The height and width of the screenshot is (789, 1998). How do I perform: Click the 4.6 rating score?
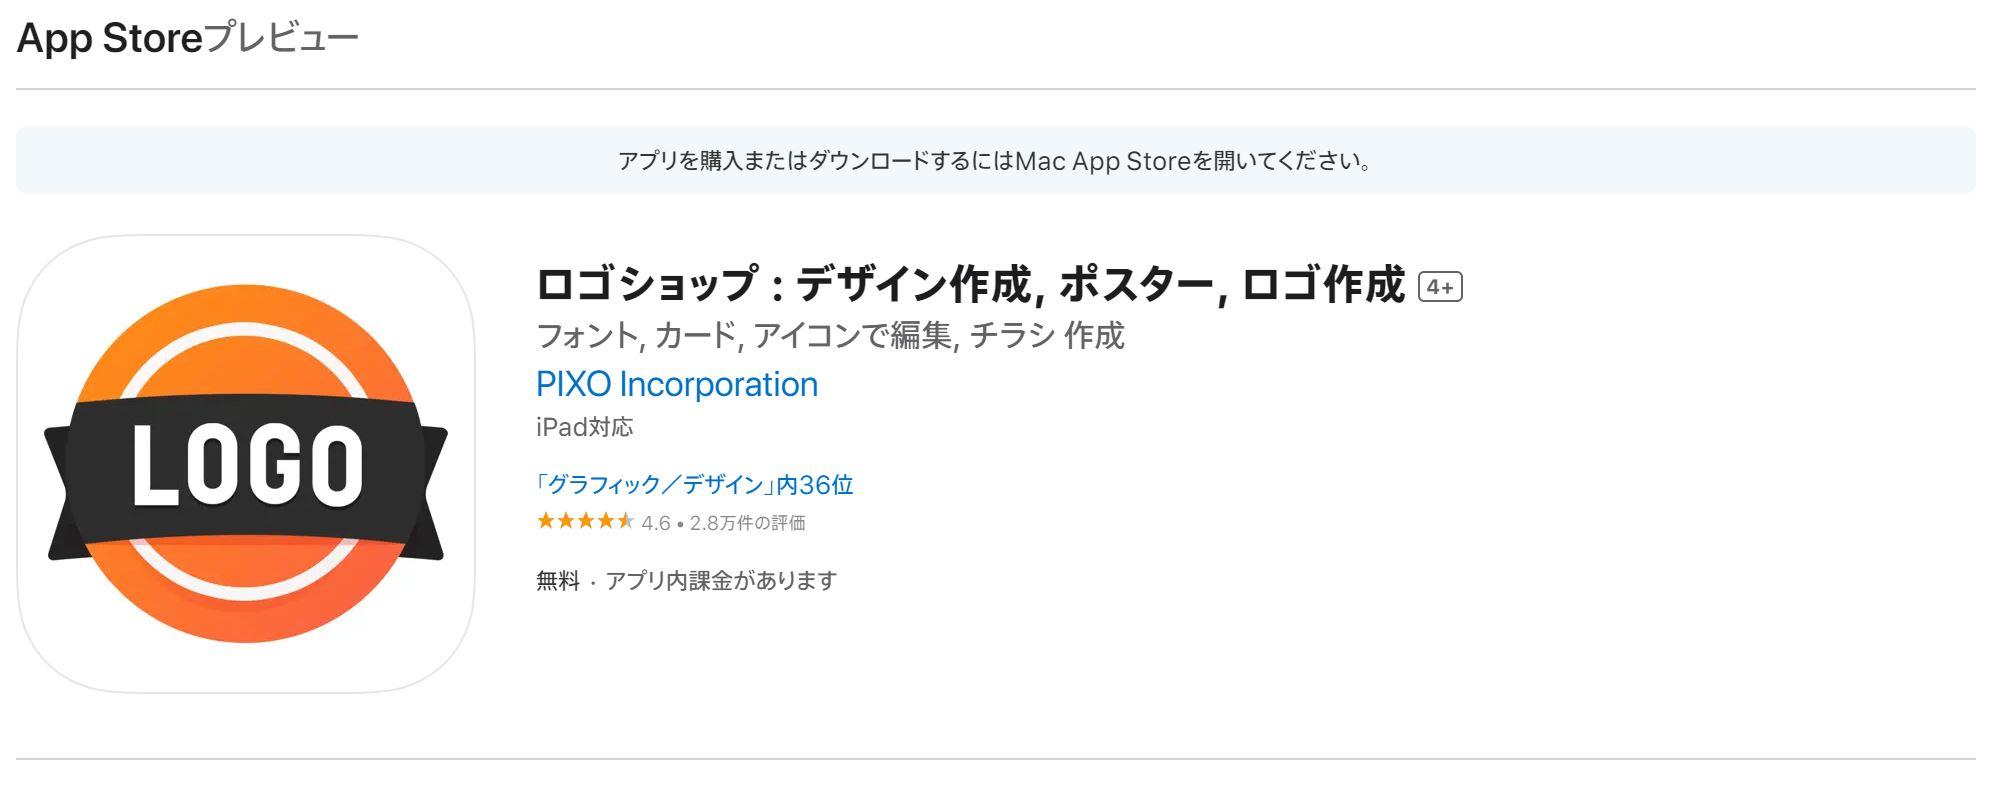coord(656,523)
